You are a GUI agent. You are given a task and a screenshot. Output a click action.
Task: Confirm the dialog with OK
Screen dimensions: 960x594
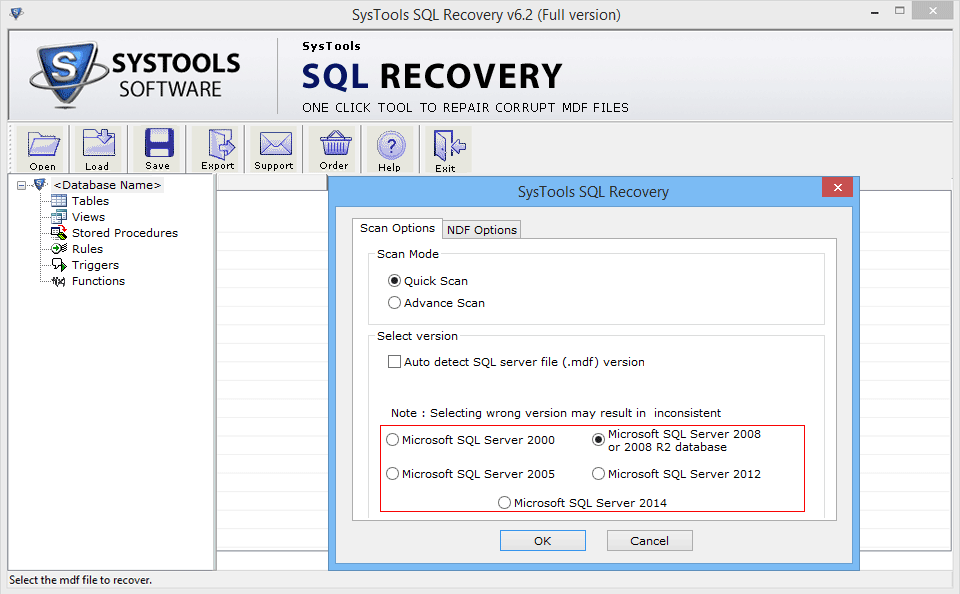[542, 541]
